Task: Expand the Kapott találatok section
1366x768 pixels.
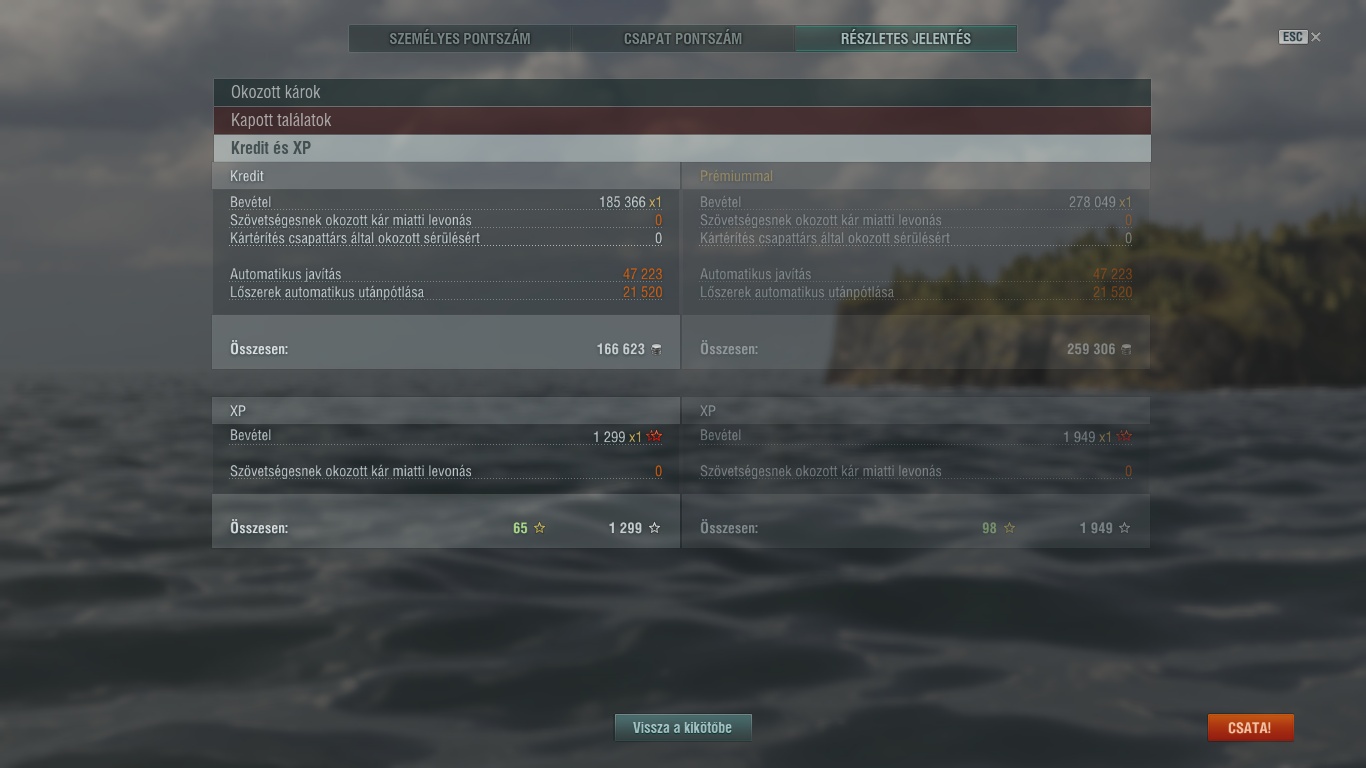Action: pos(681,120)
